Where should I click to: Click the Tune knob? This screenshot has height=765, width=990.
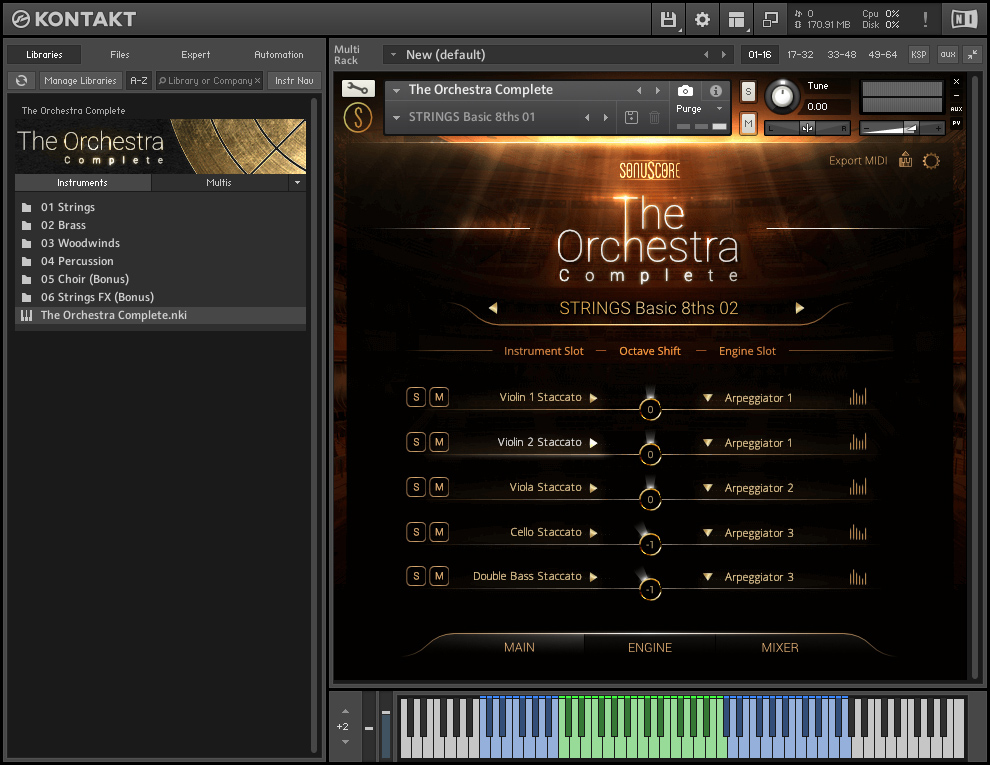781,97
